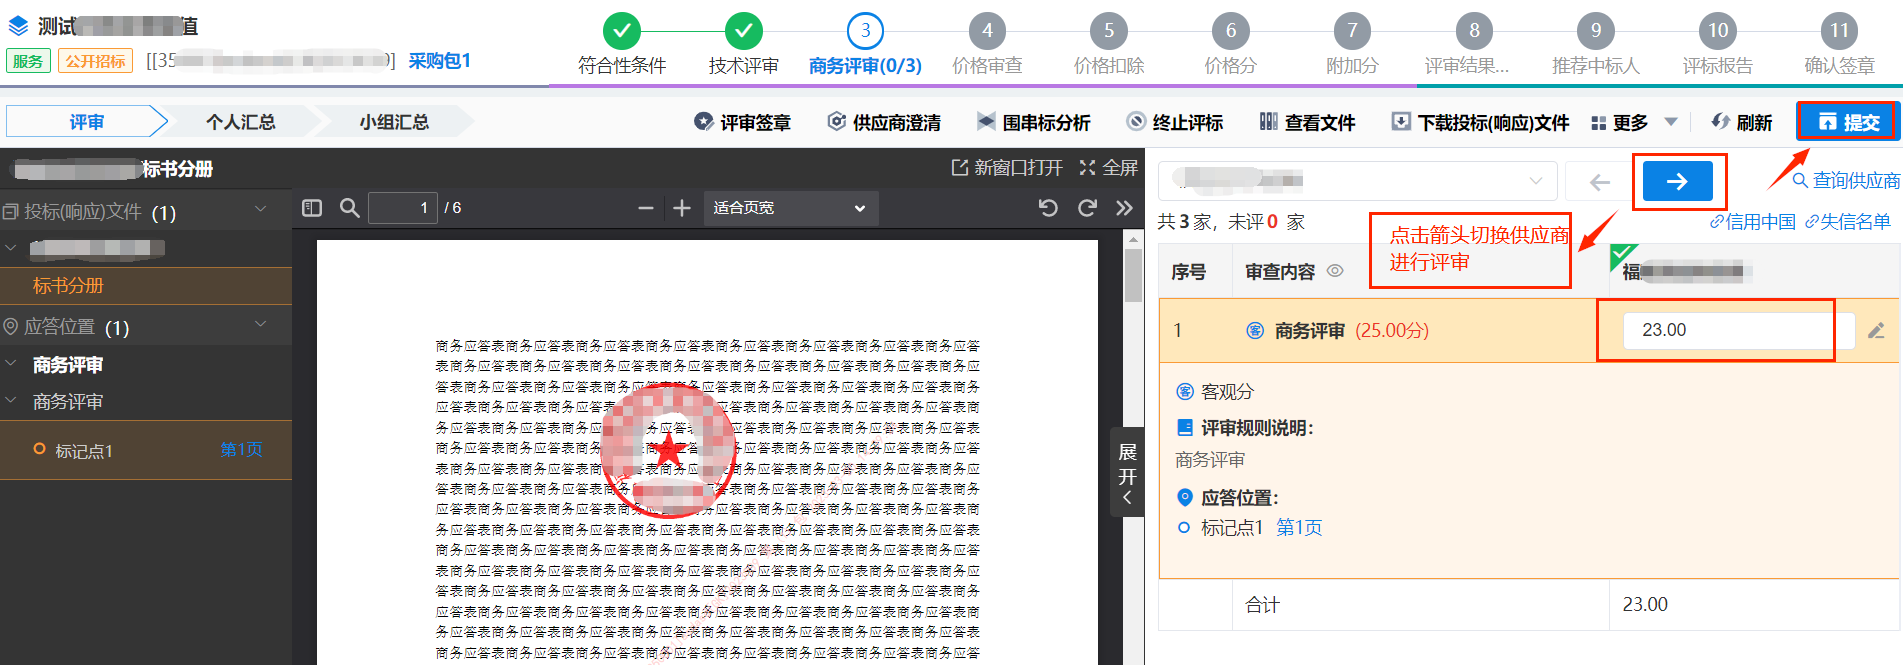The width and height of the screenshot is (1903, 665).
Task: Go to next supplier with blue arrow
Action: pyautogui.click(x=1678, y=181)
